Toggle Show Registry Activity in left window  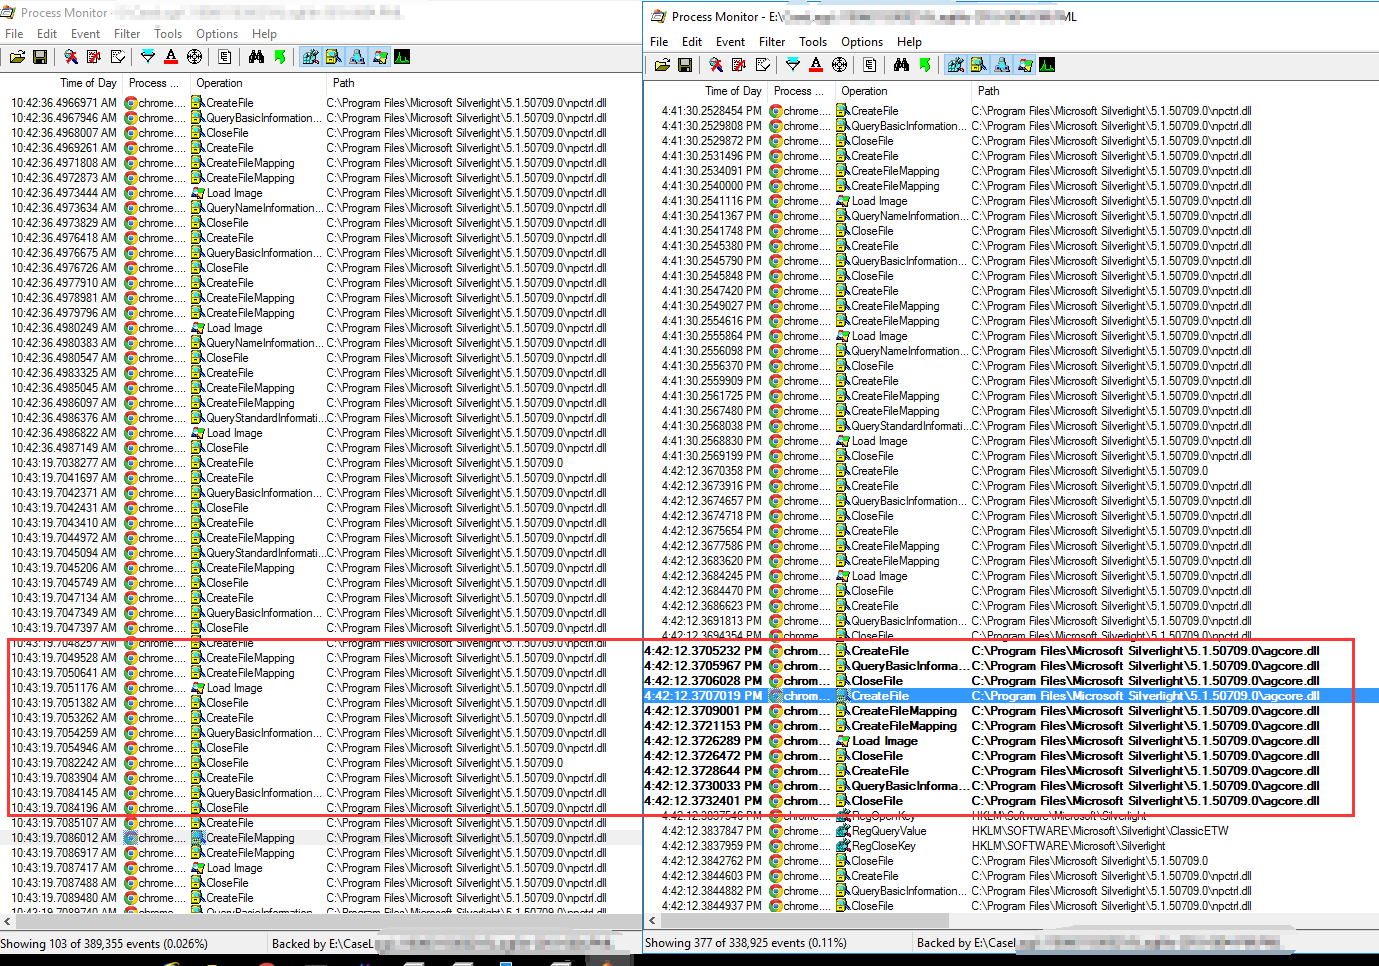pos(311,57)
